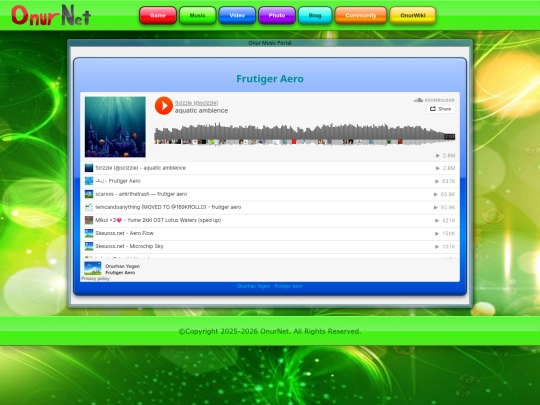The height and width of the screenshot is (405, 540).
Task: Play Yume 2kki OST Lotus Waters track
Action: click(270, 220)
